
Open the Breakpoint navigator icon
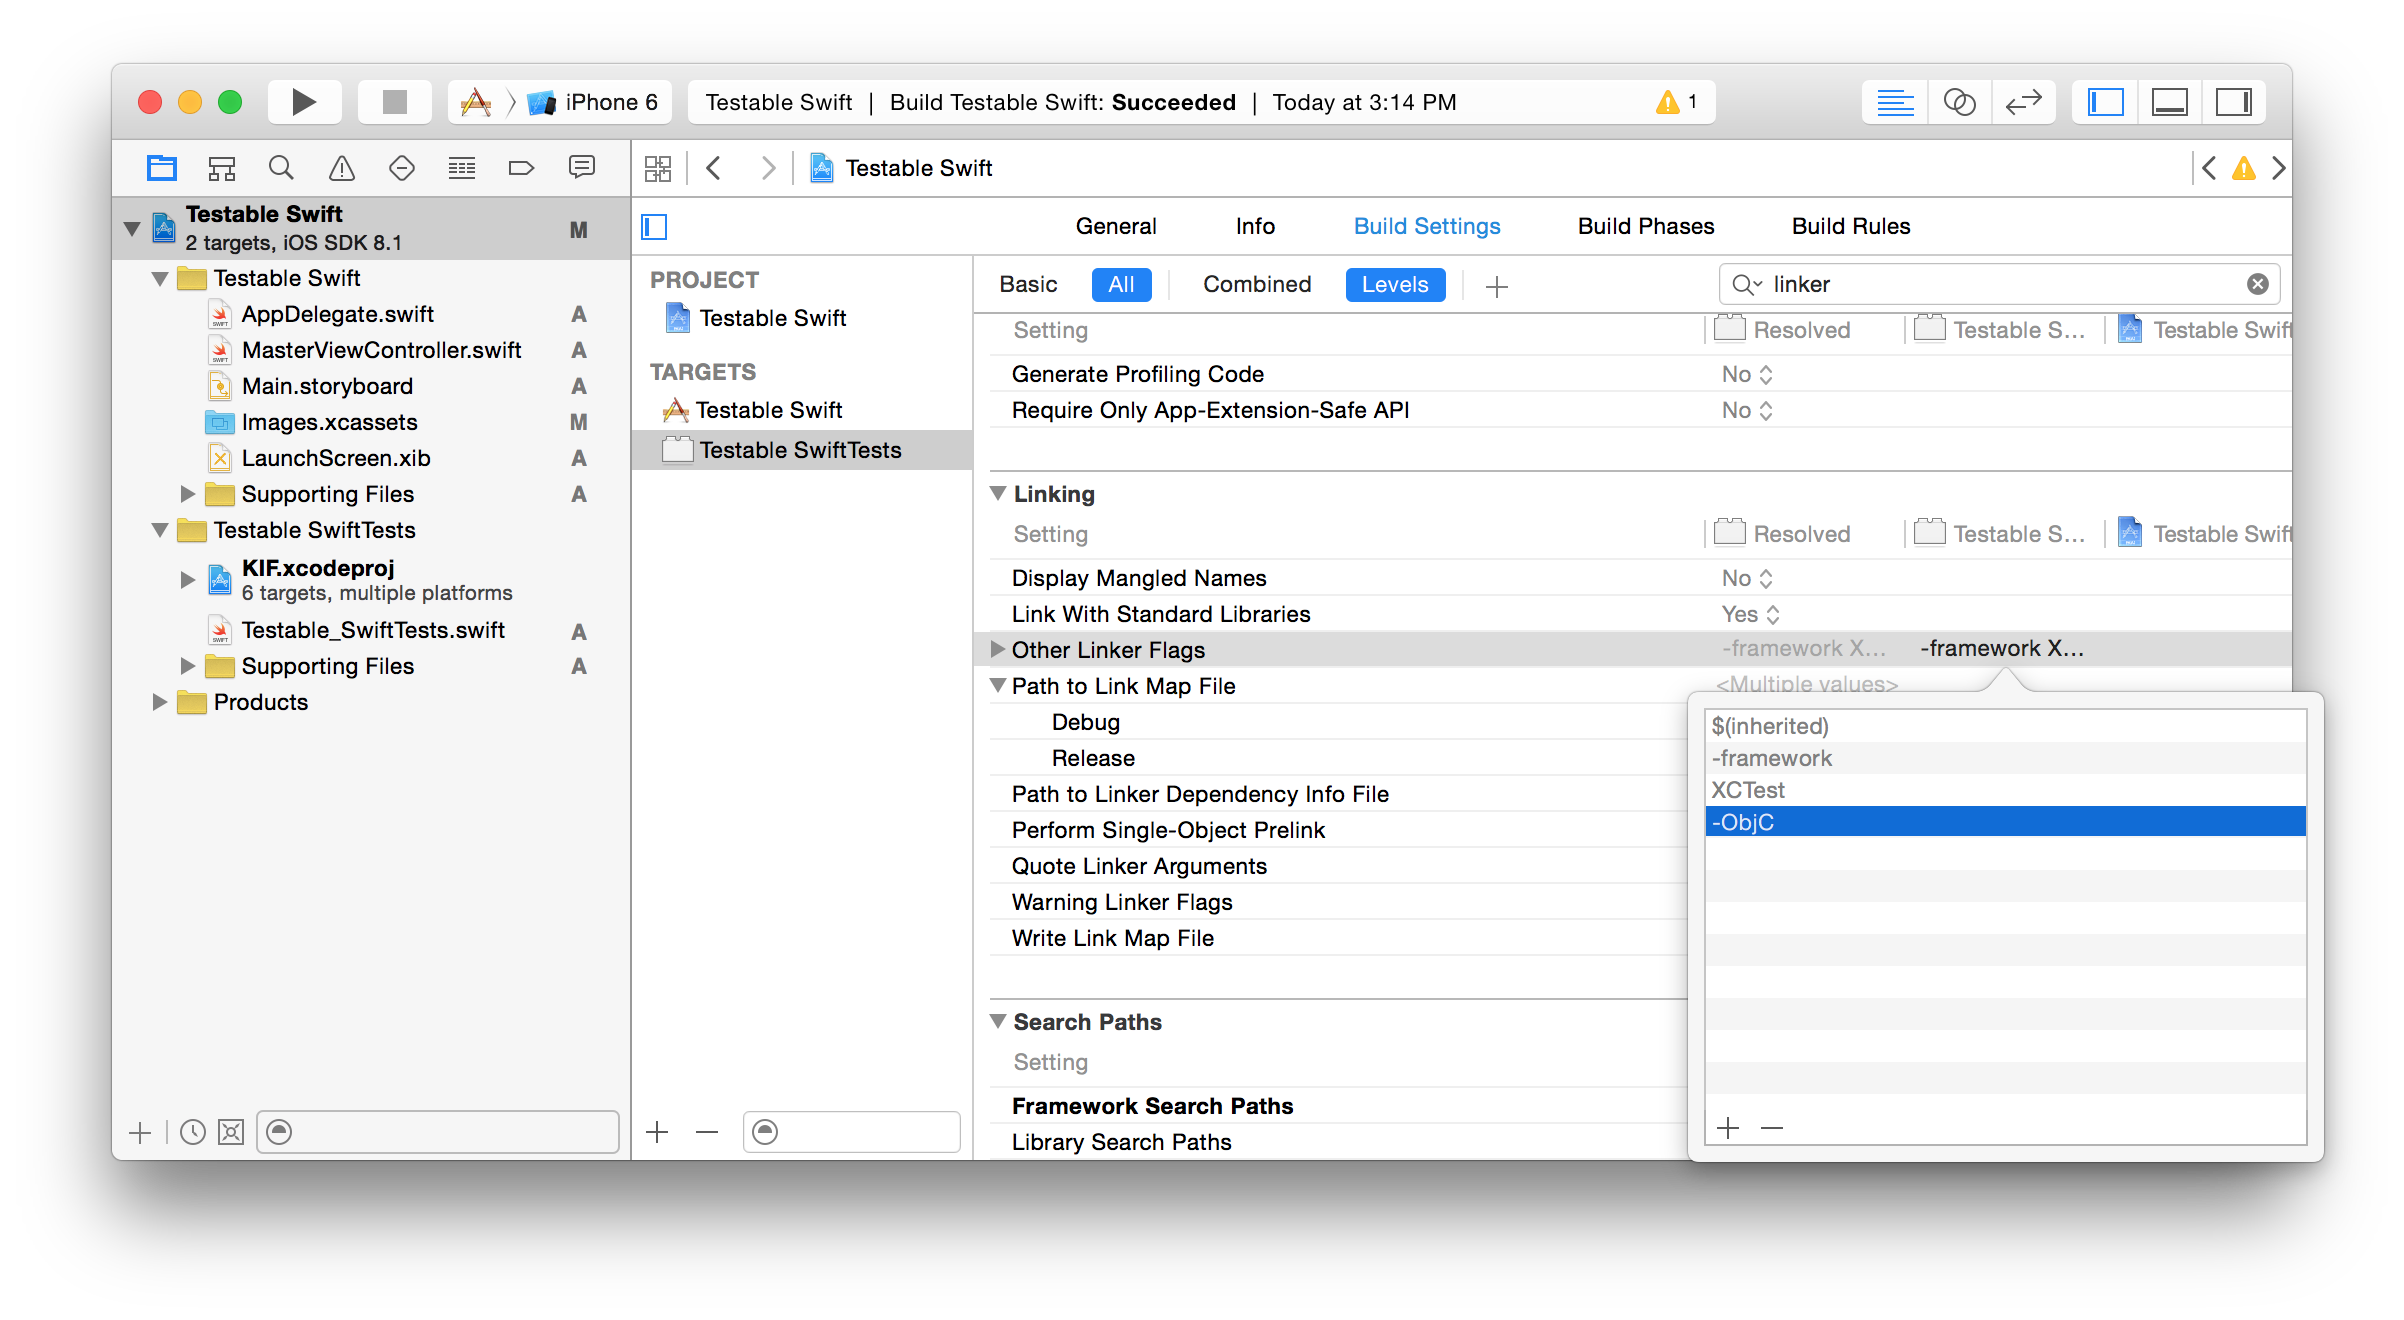521,168
